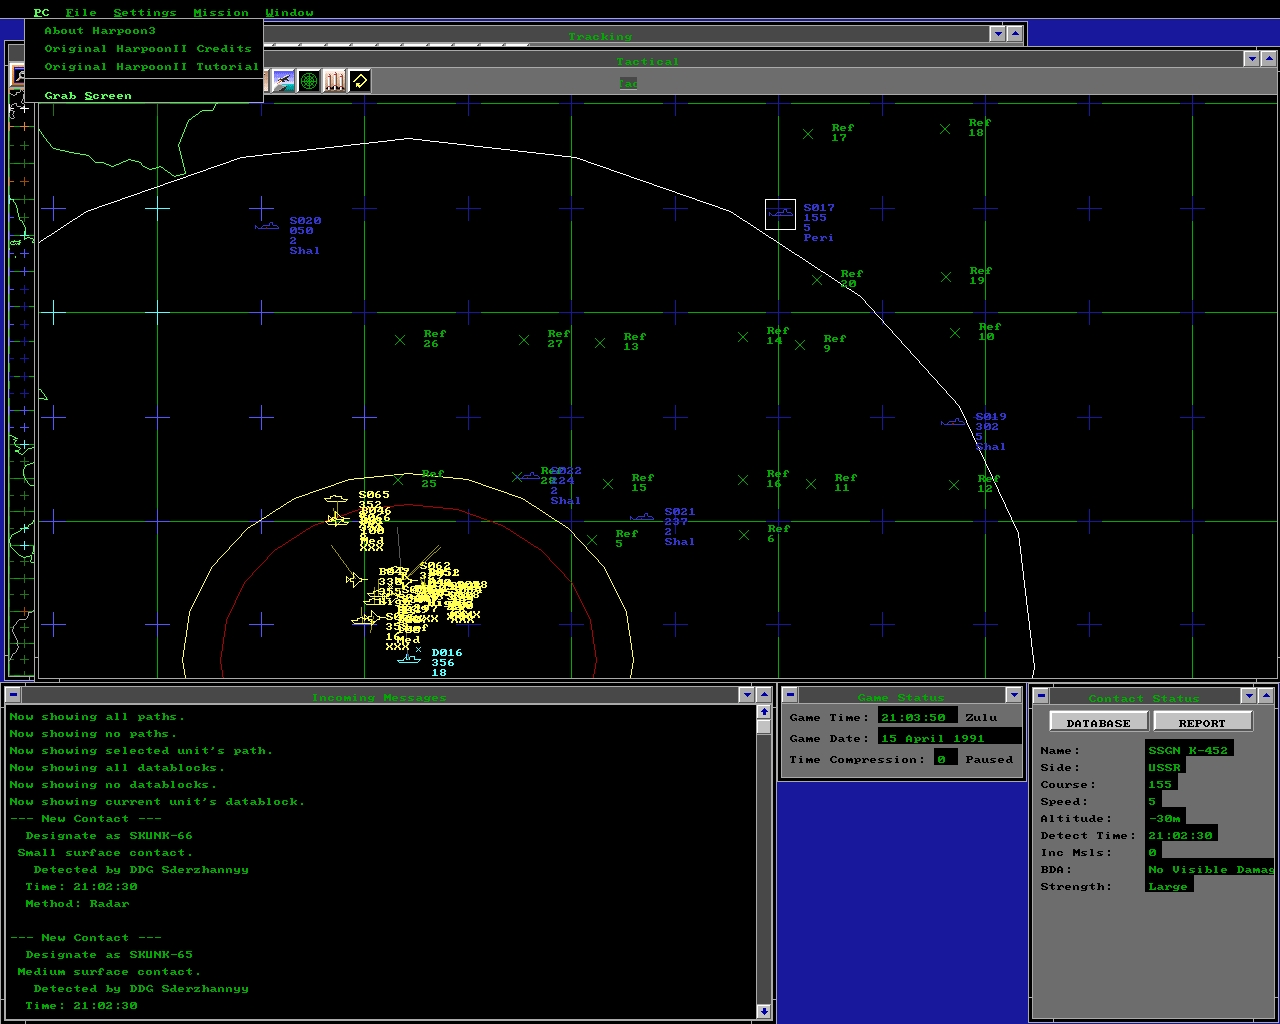
Task: Open the File menu
Action: (x=81, y=12)
